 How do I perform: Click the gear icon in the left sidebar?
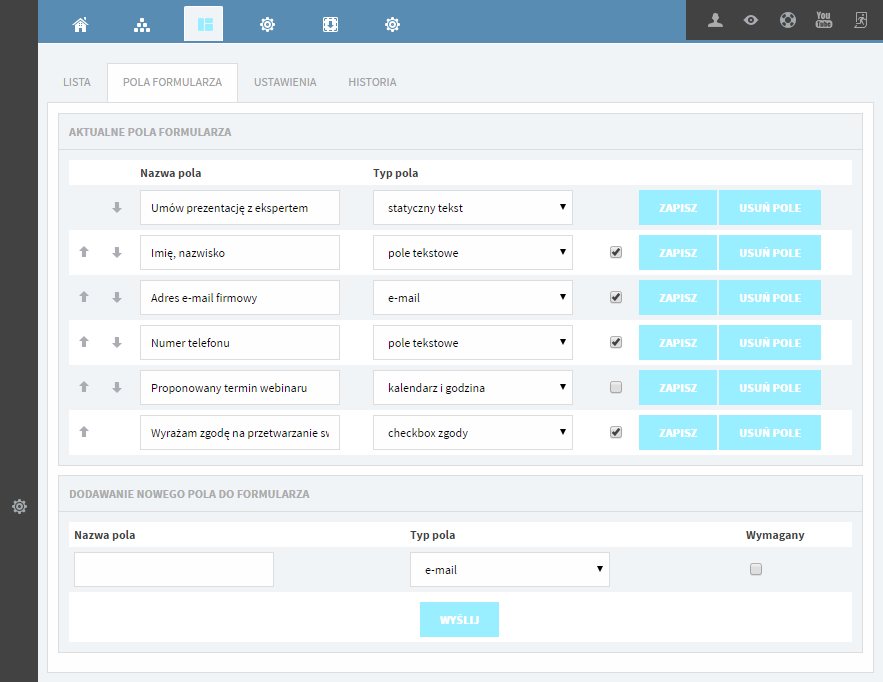[19, 506]
